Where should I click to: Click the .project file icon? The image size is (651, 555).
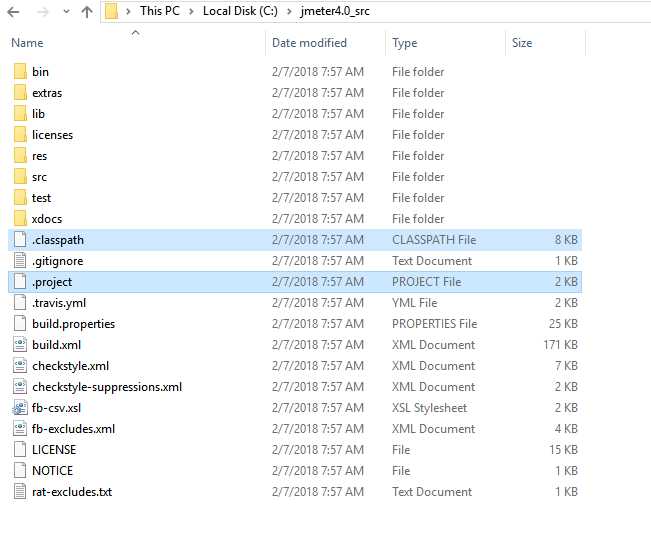click(20, 281)
